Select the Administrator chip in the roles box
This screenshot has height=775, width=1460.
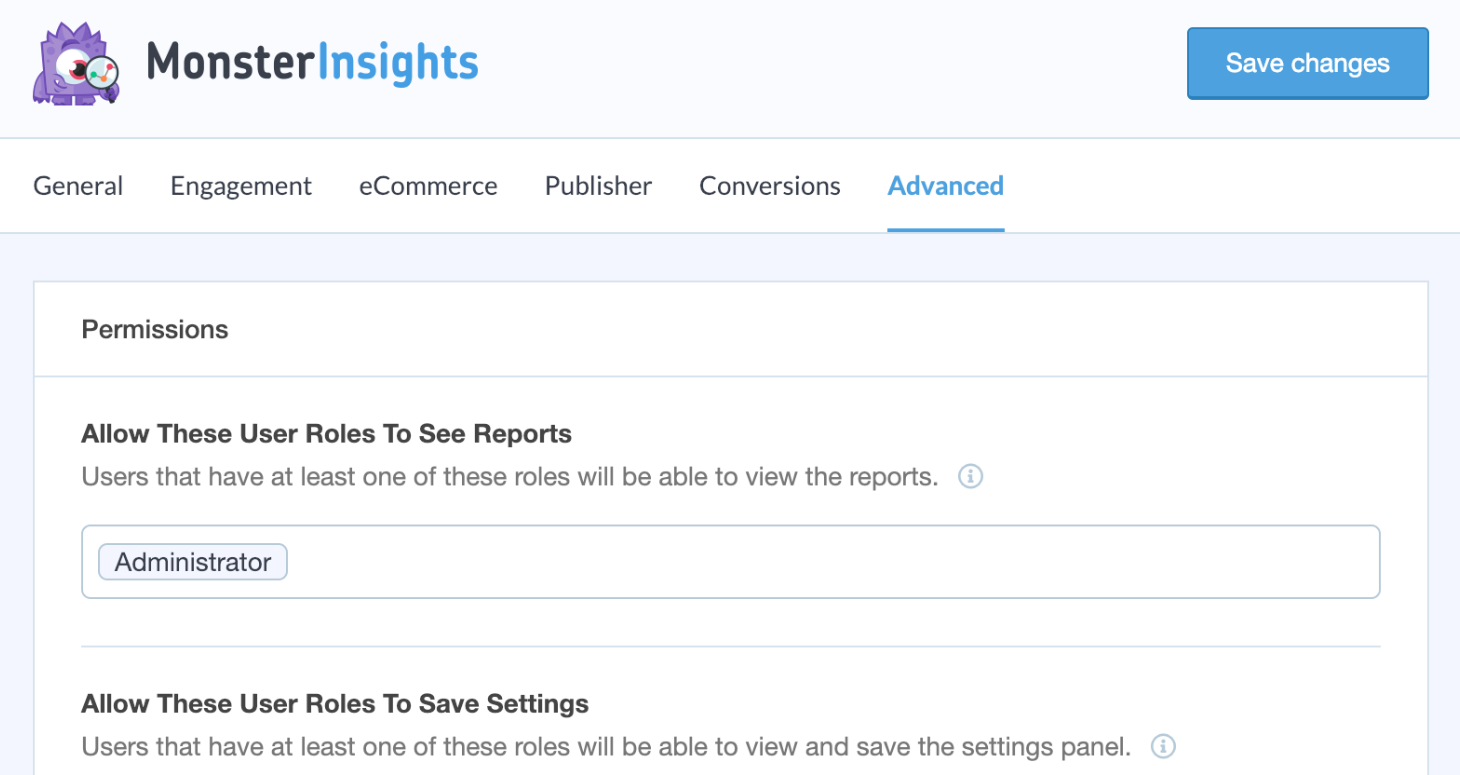(x=192, y=561)
